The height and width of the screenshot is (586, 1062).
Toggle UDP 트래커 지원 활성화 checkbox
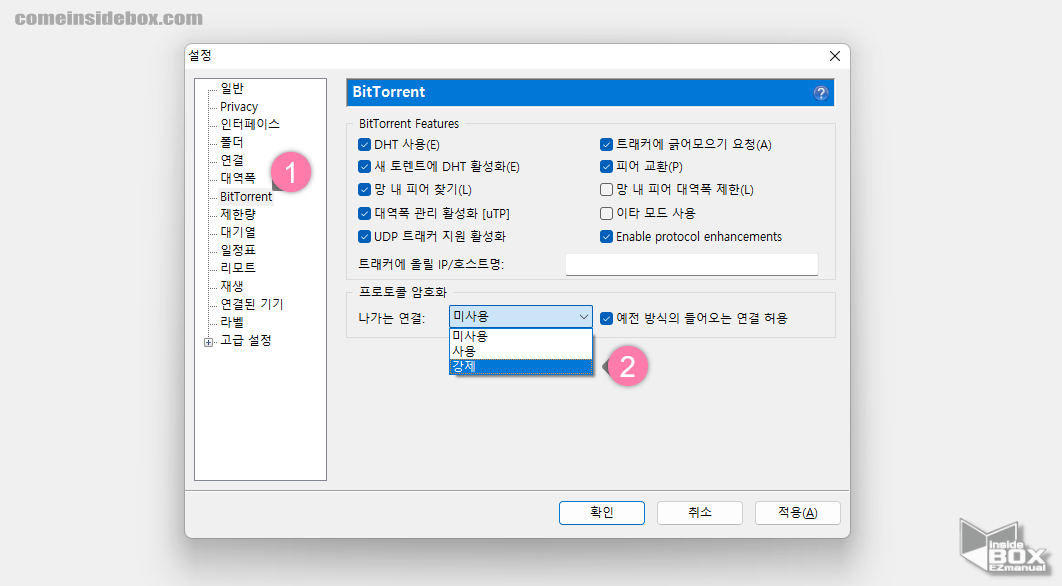coord(364,236)
